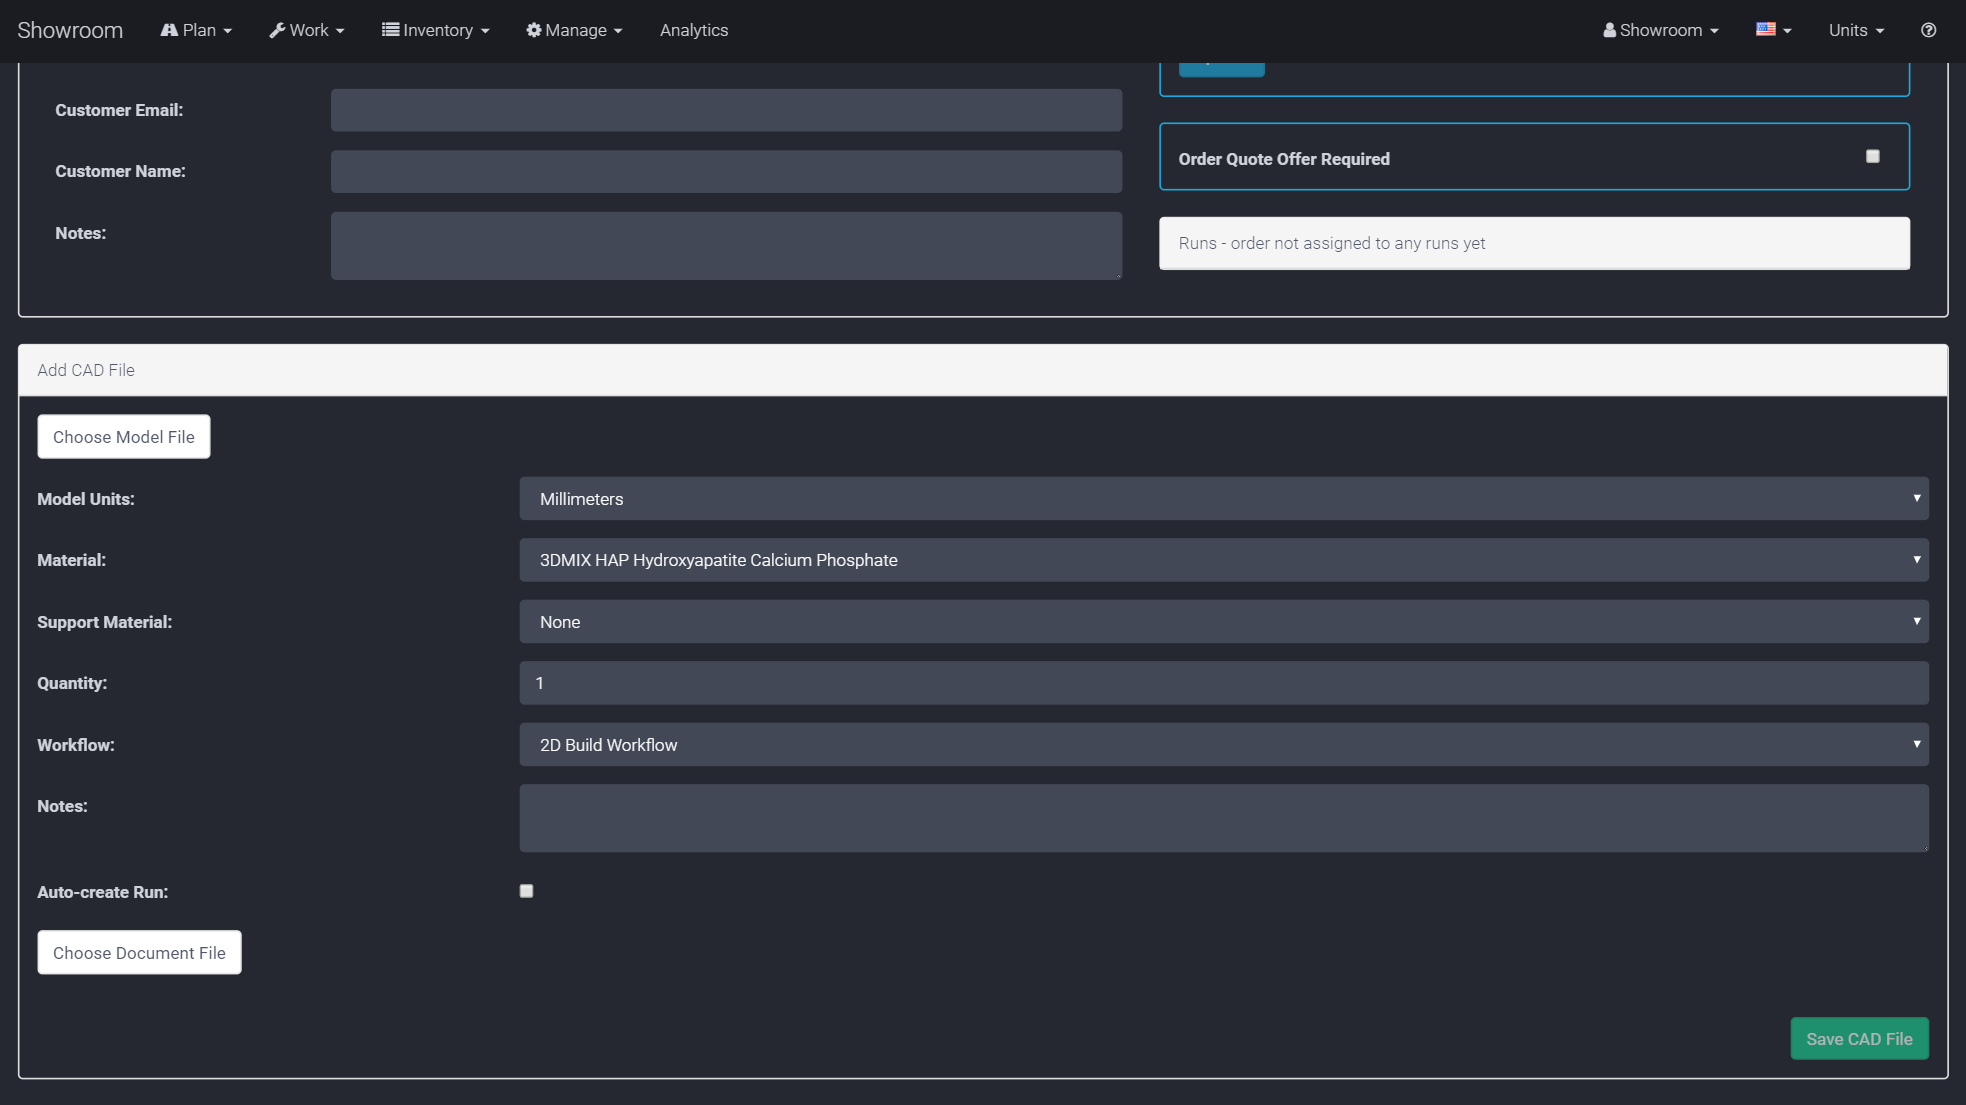The image size is (1966, 1105).
Task: Open the Work menu with wrench icon
Action: [307, 30]
